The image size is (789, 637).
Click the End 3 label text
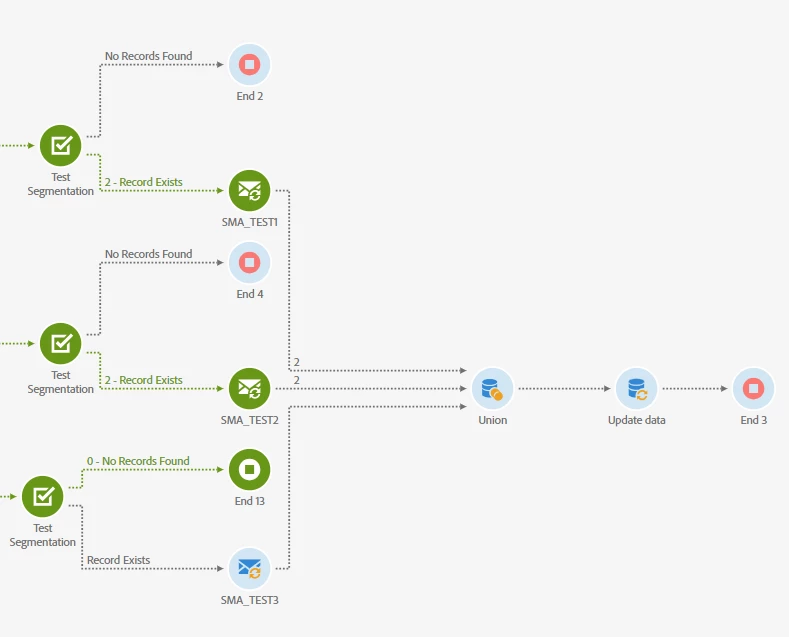tap(753, 420)
